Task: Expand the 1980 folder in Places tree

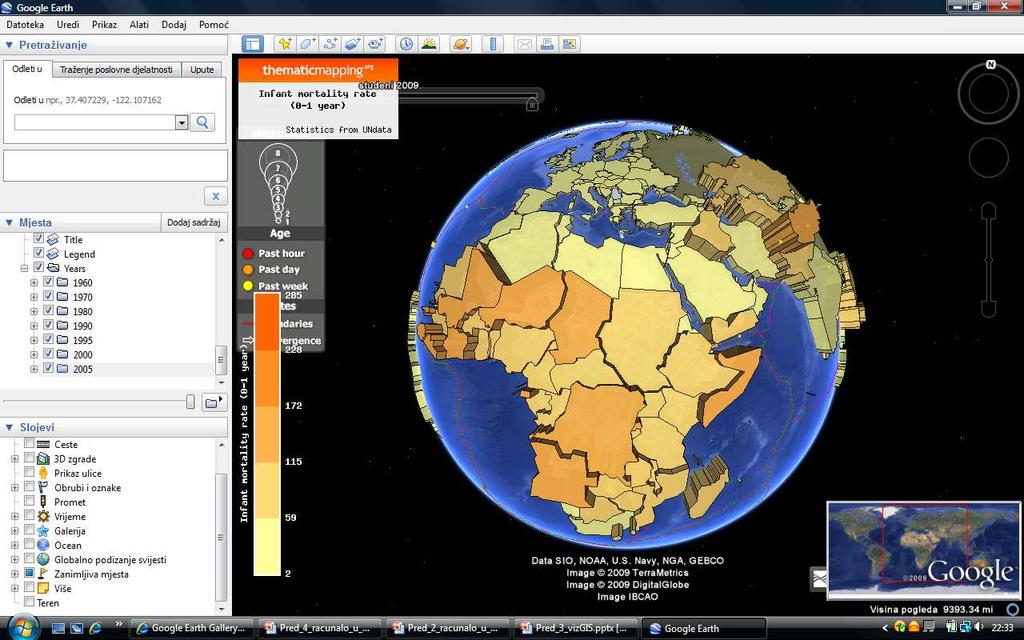Action: click(33, 312)
